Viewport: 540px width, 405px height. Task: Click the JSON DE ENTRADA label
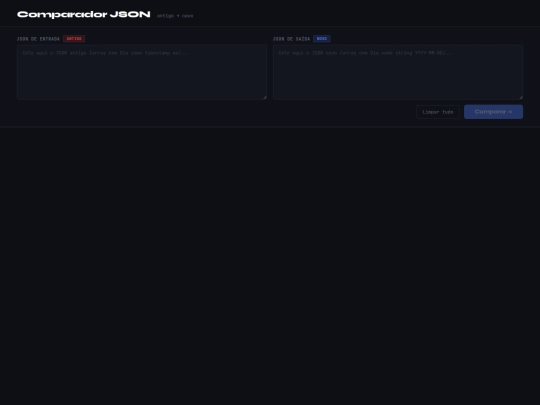point(38,39)
